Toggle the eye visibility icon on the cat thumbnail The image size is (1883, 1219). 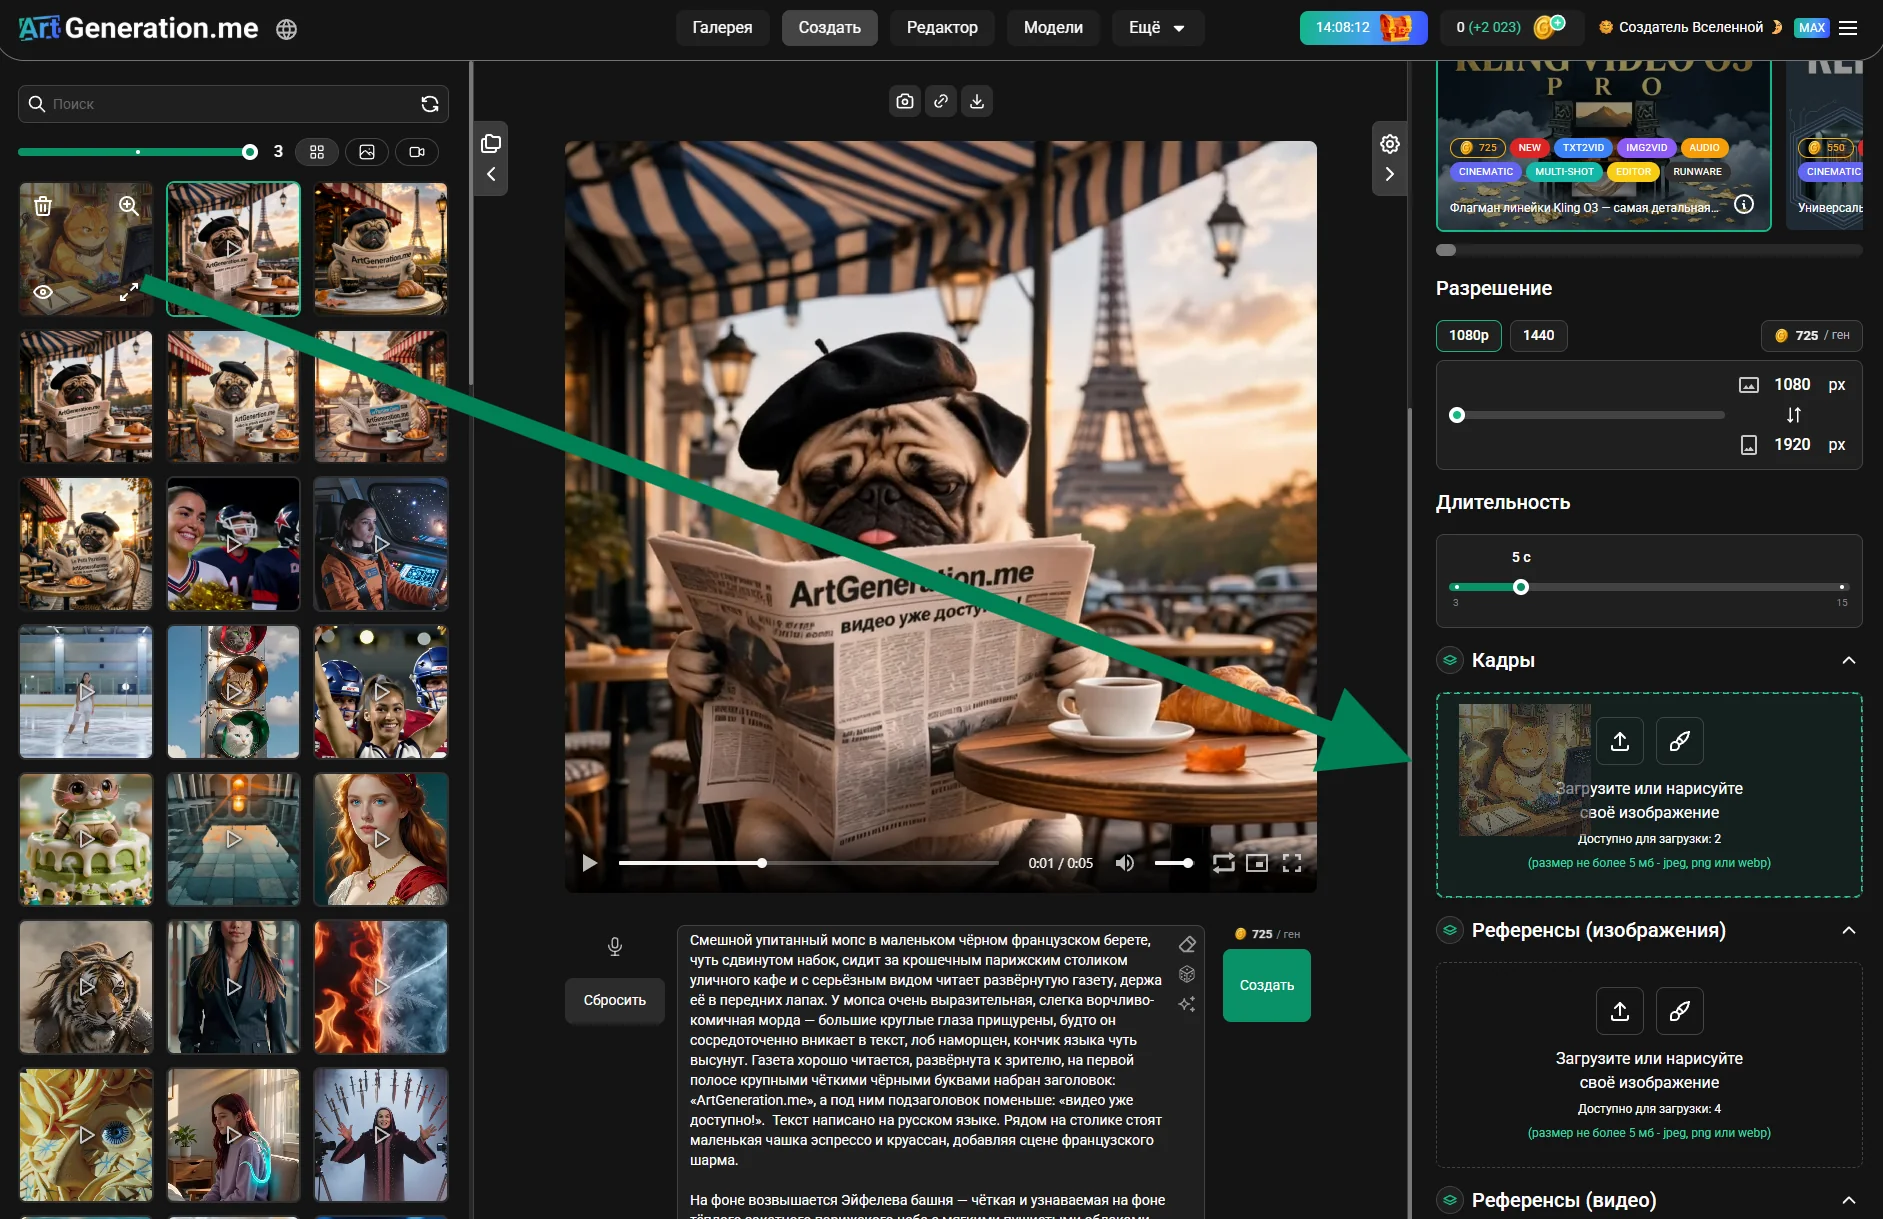point(43,292)
